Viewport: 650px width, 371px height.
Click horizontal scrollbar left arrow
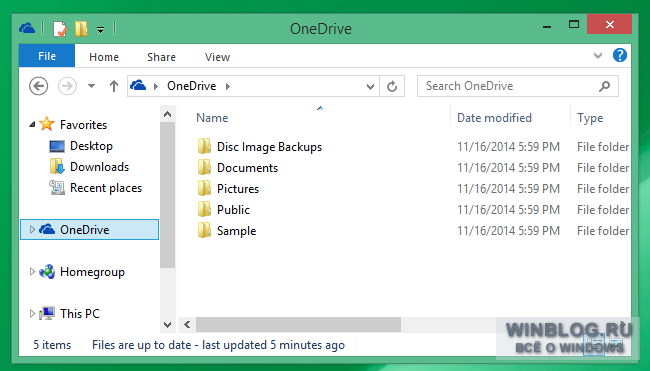[187, 325]
